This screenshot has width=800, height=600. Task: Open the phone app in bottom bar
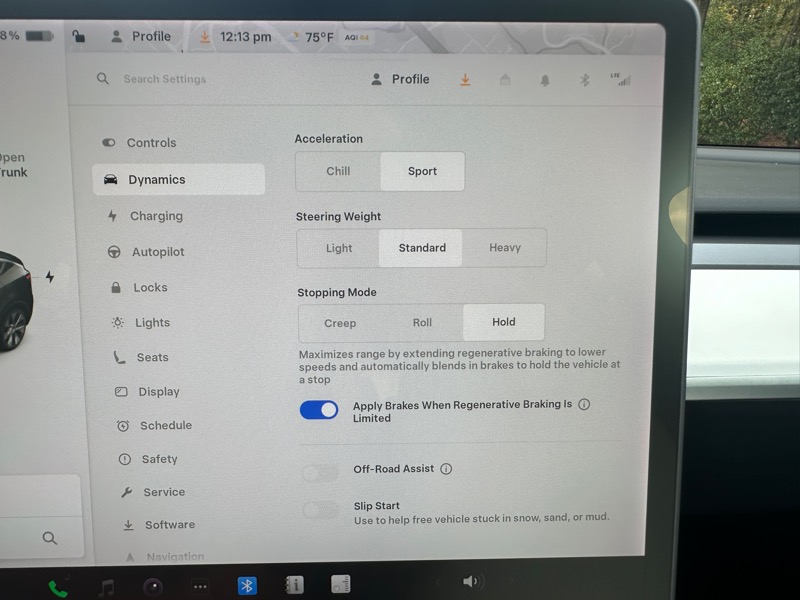point(58,588)
